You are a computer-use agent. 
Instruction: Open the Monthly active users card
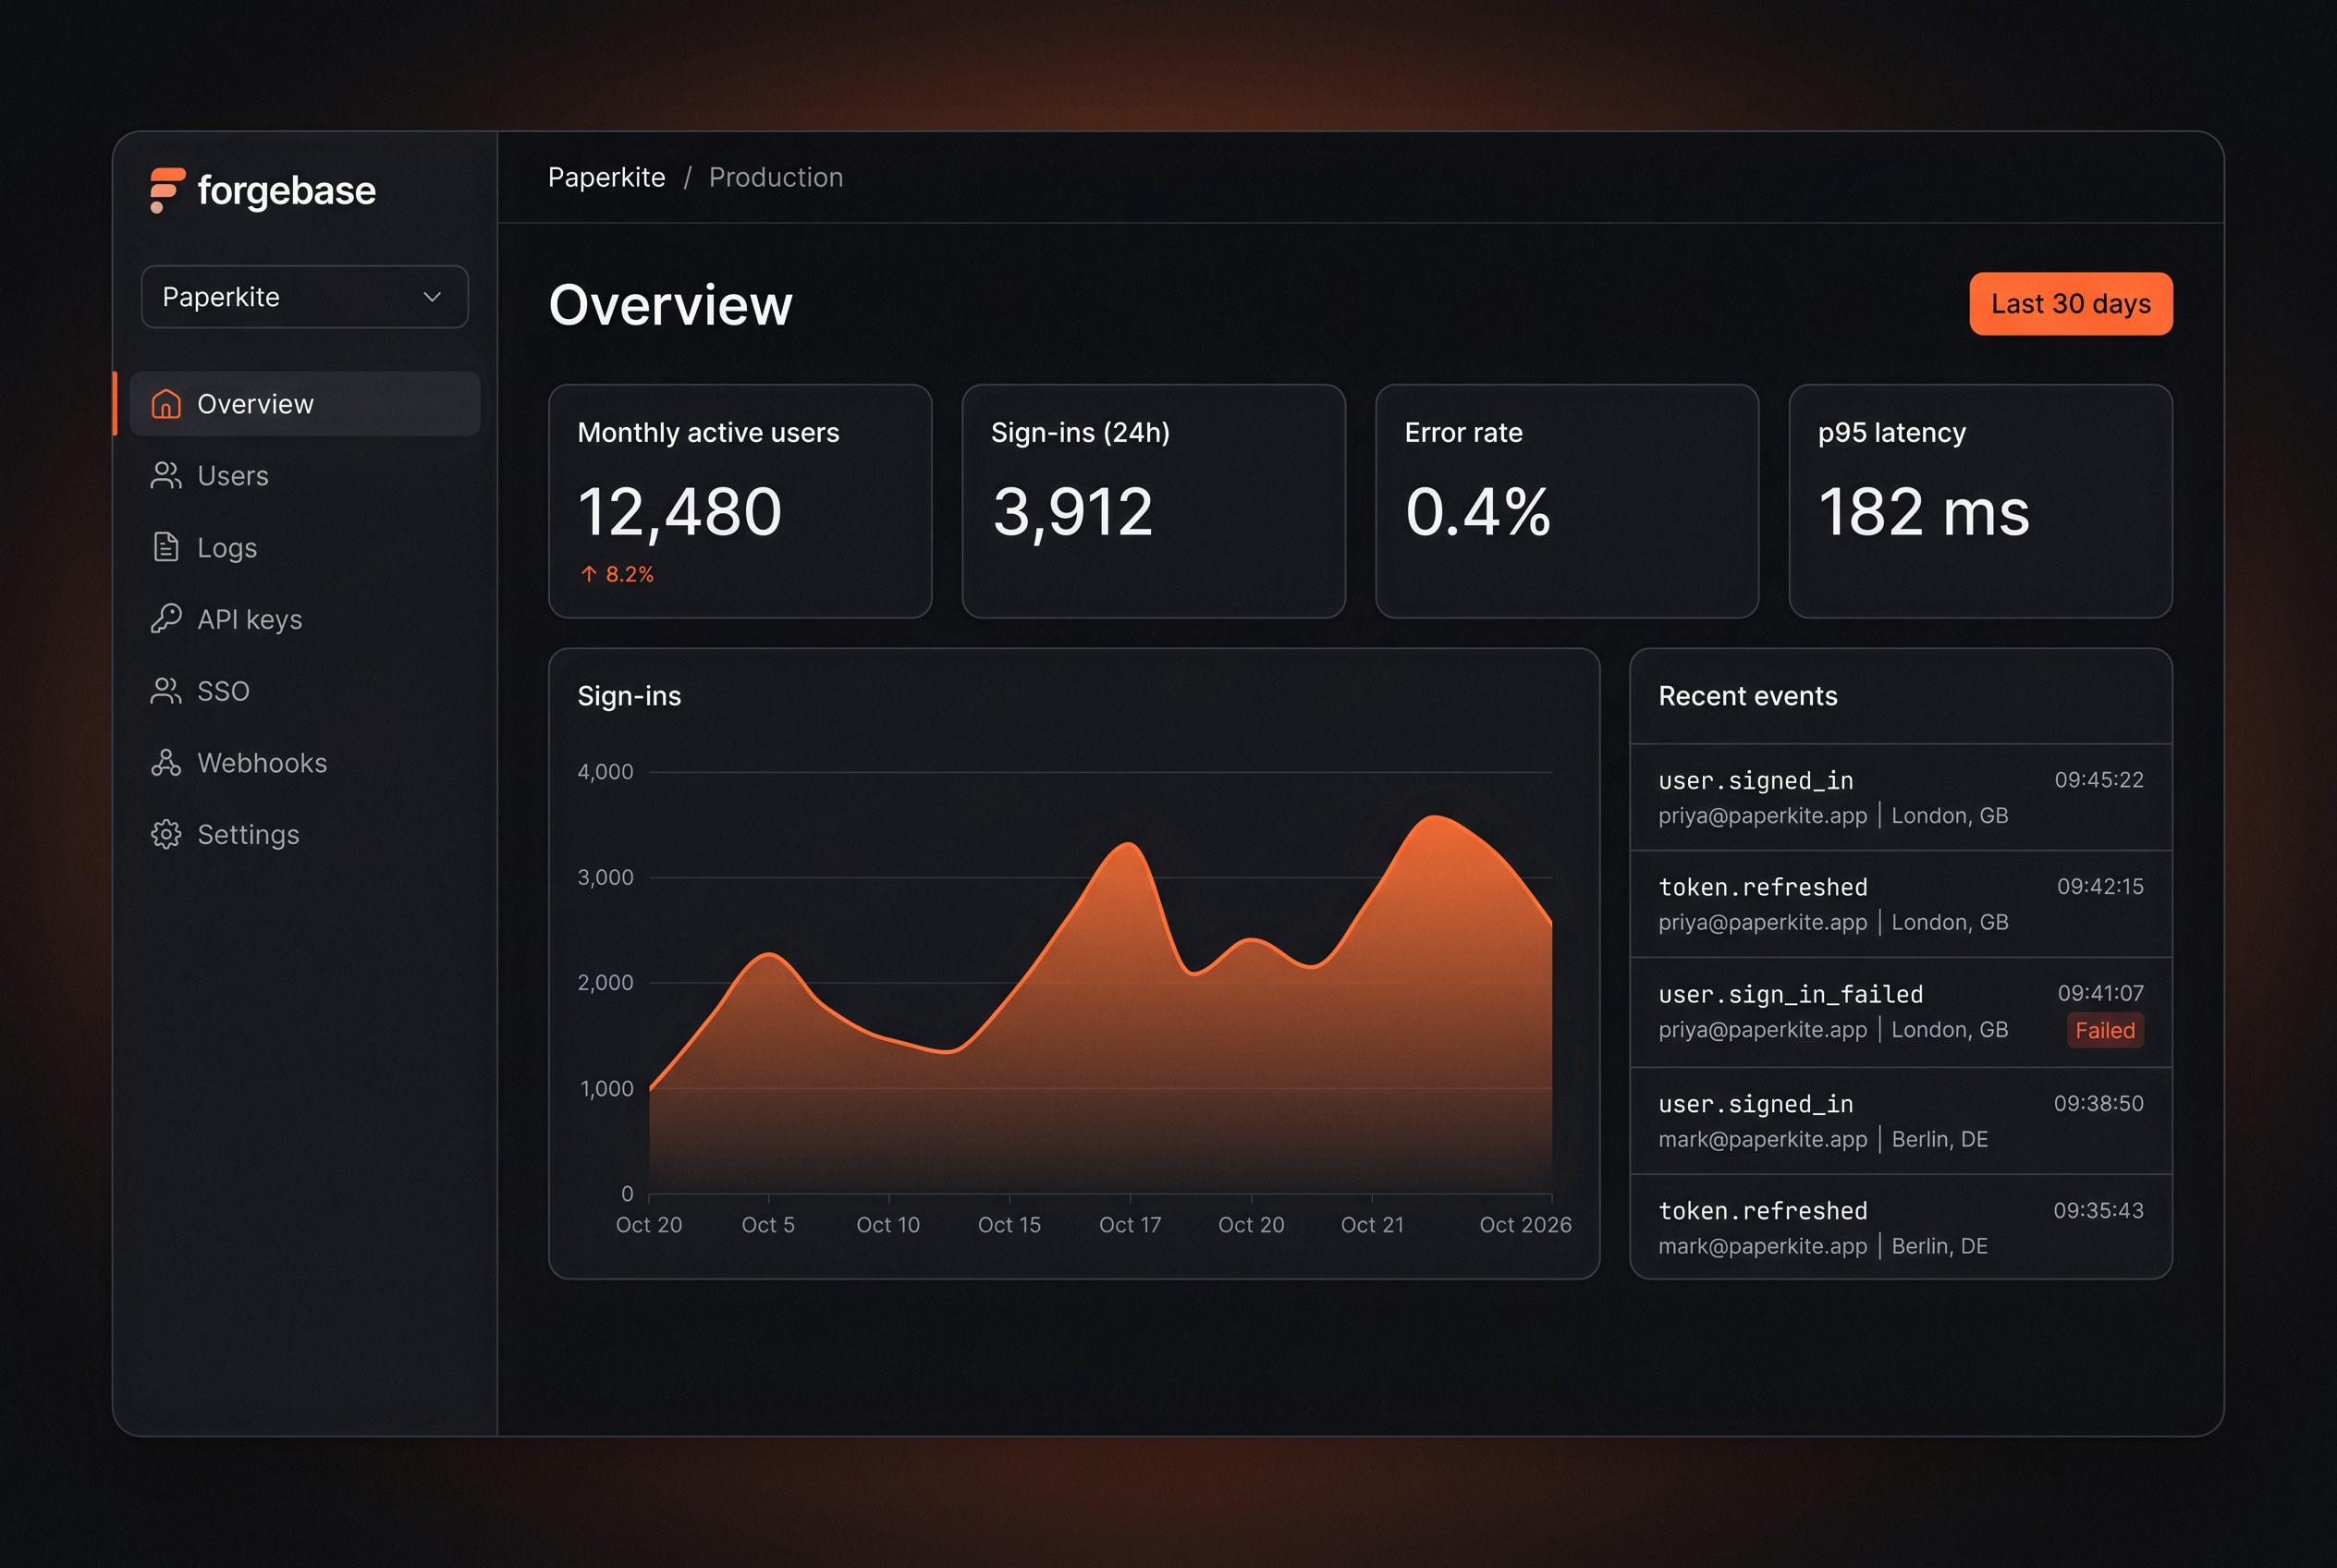tap(740, 501)
